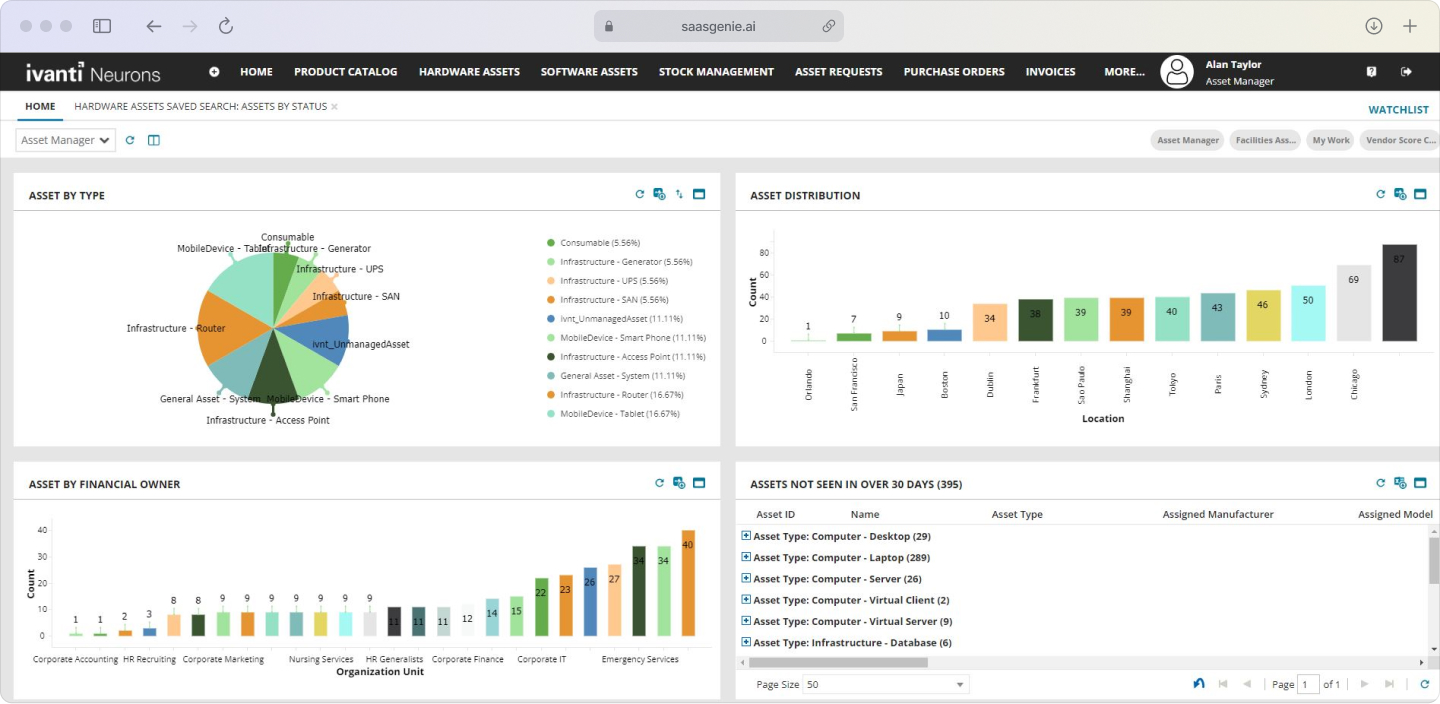
Task: Refresh dashboard using icon beside Asset Manager dropdown
Action: click(x=130, y=140)
